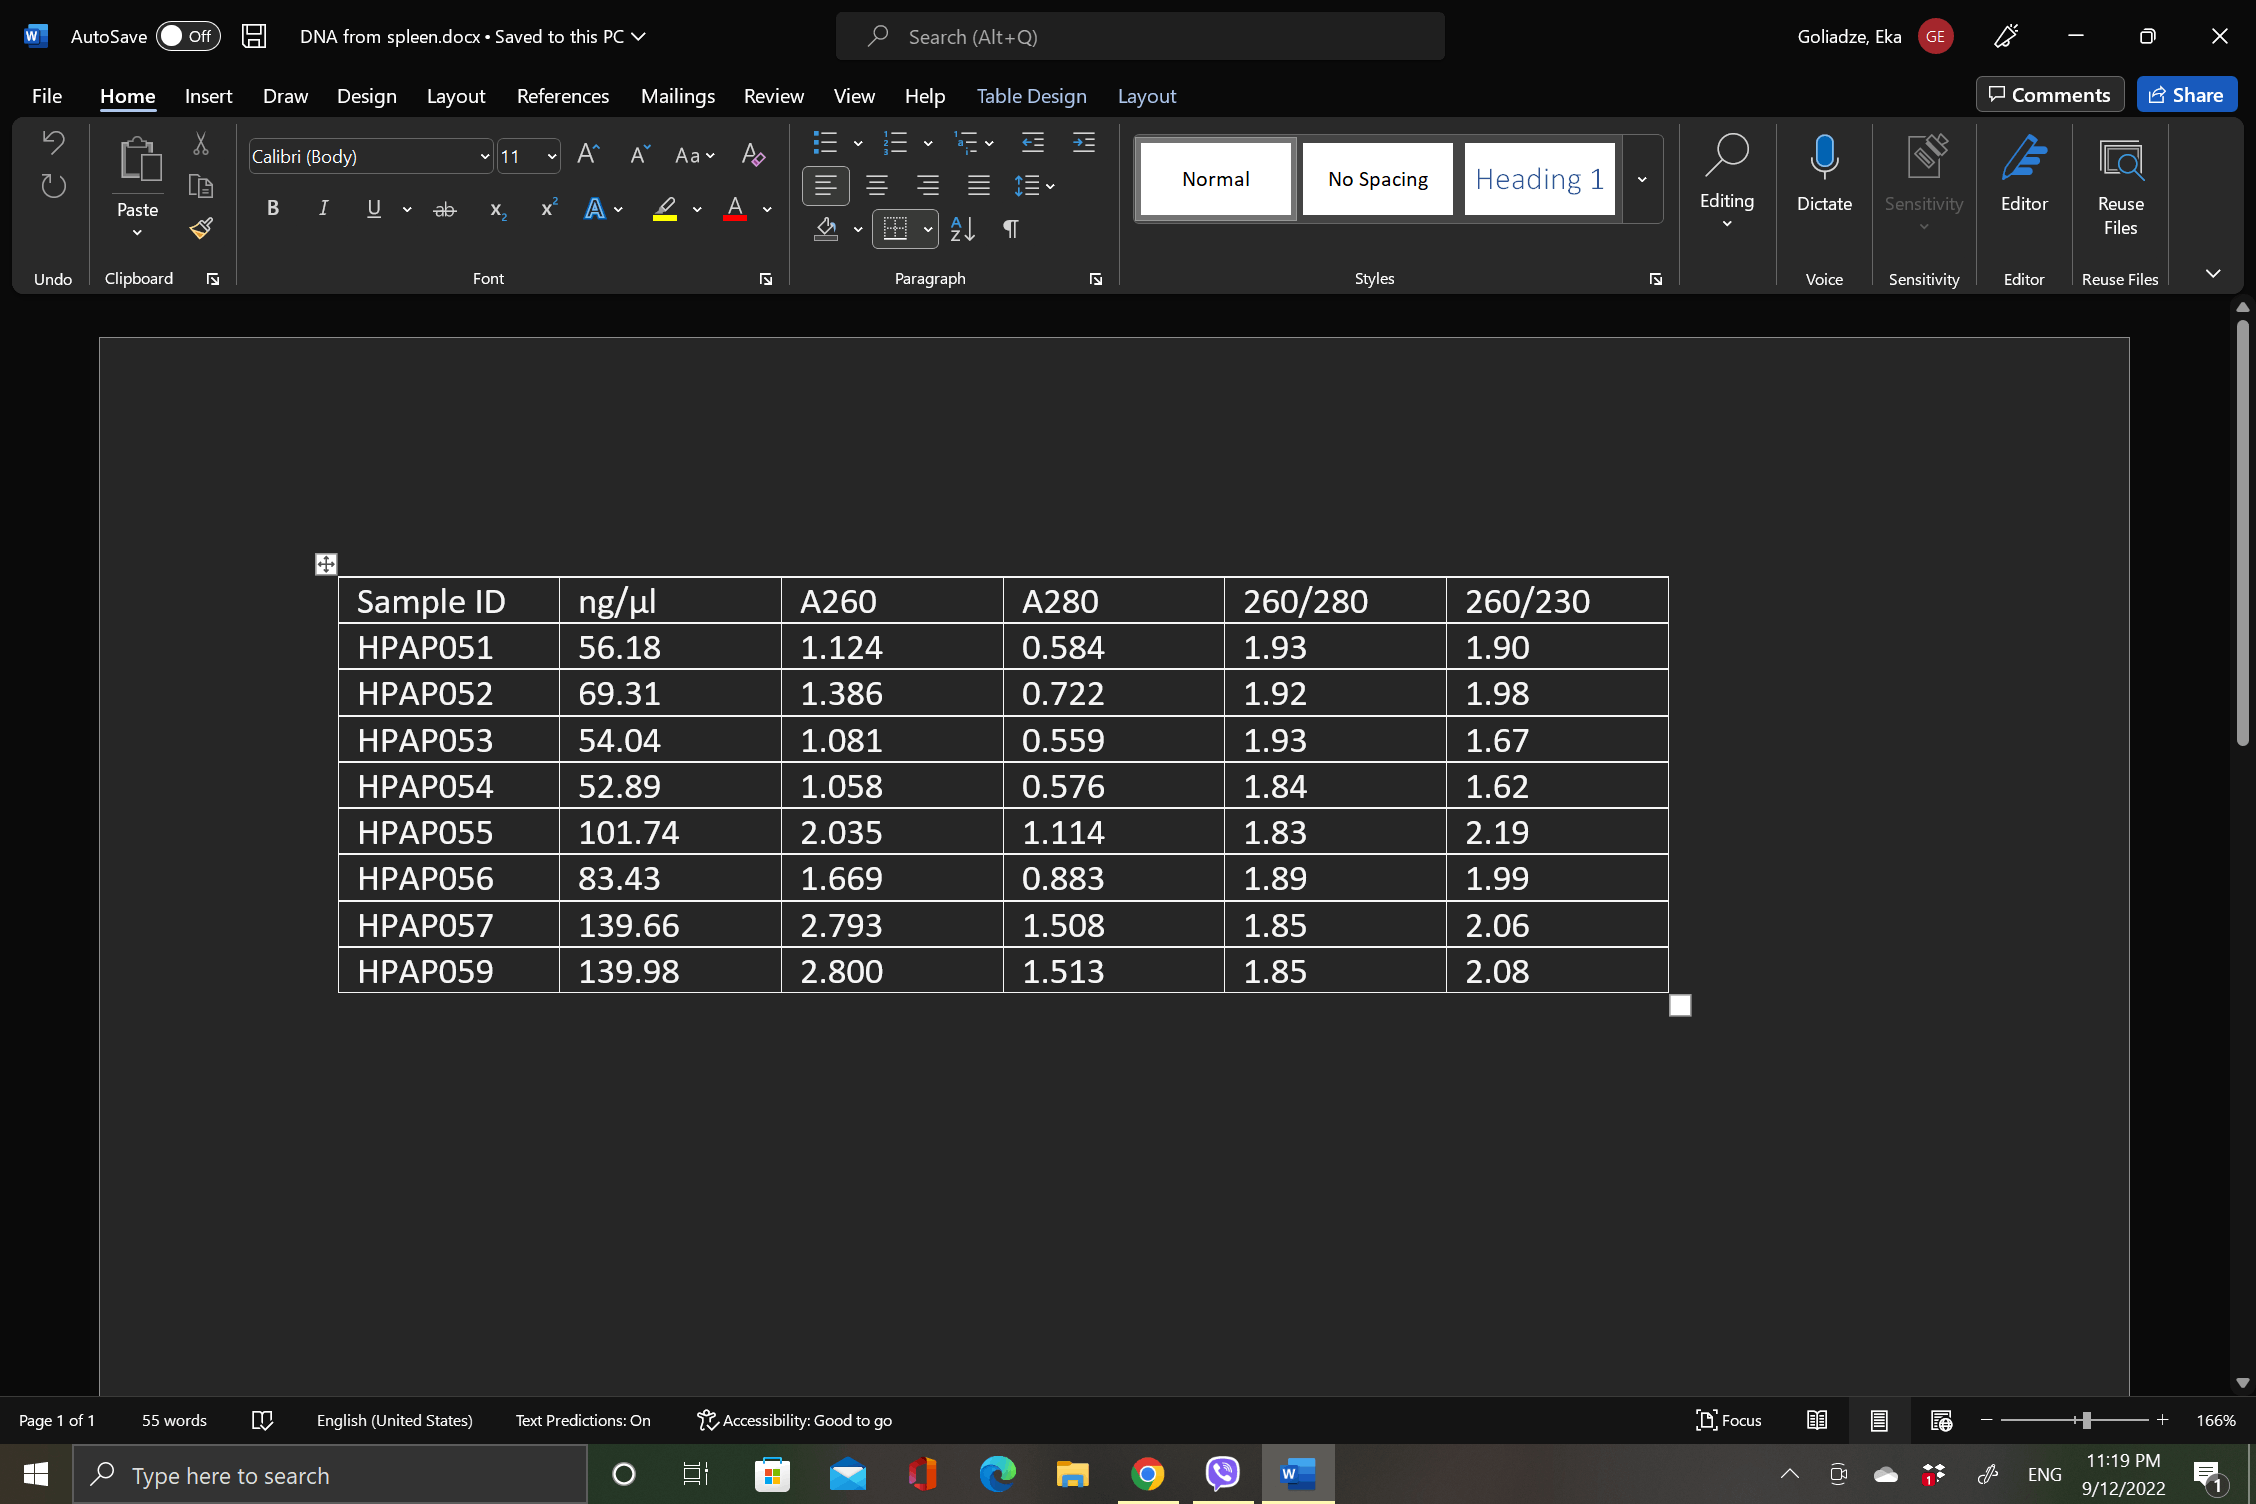The width and height of the screenshot is (2256, 1504).
Task: Click the Superscript icon
Action: pos(548,208)
